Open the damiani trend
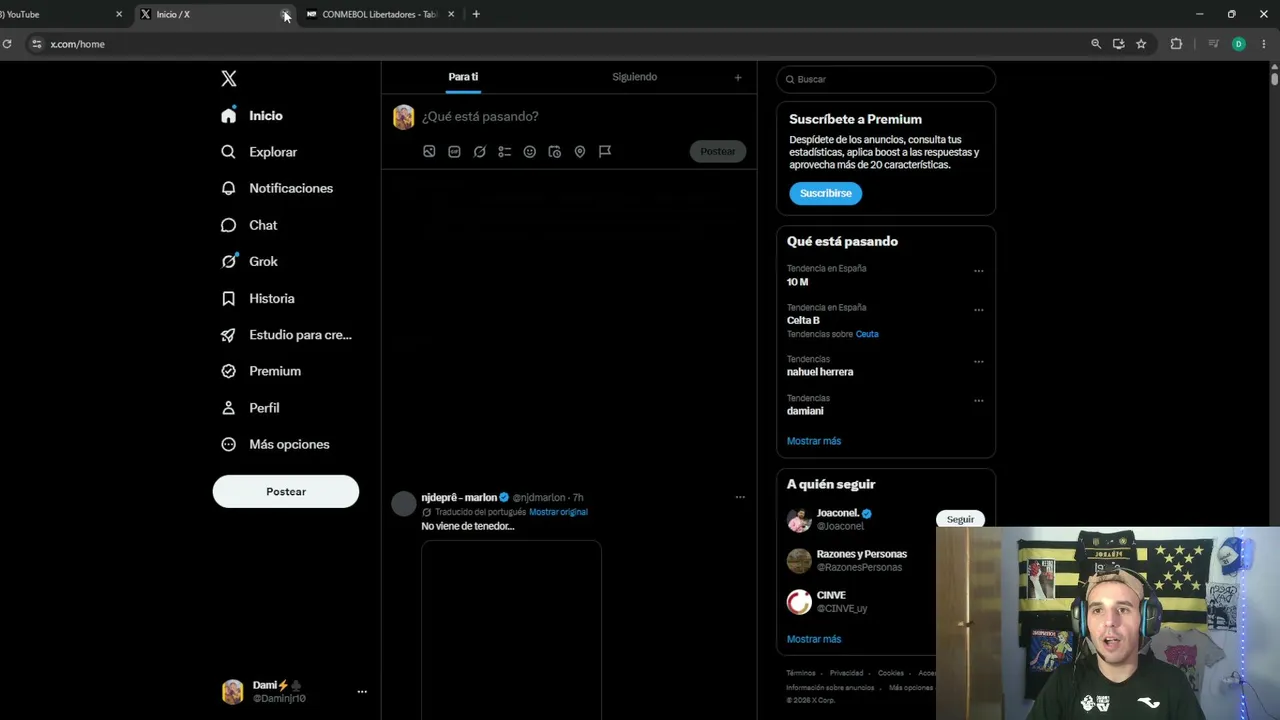This screenshot has height=720, width=1280. click(x=805, y=411)
